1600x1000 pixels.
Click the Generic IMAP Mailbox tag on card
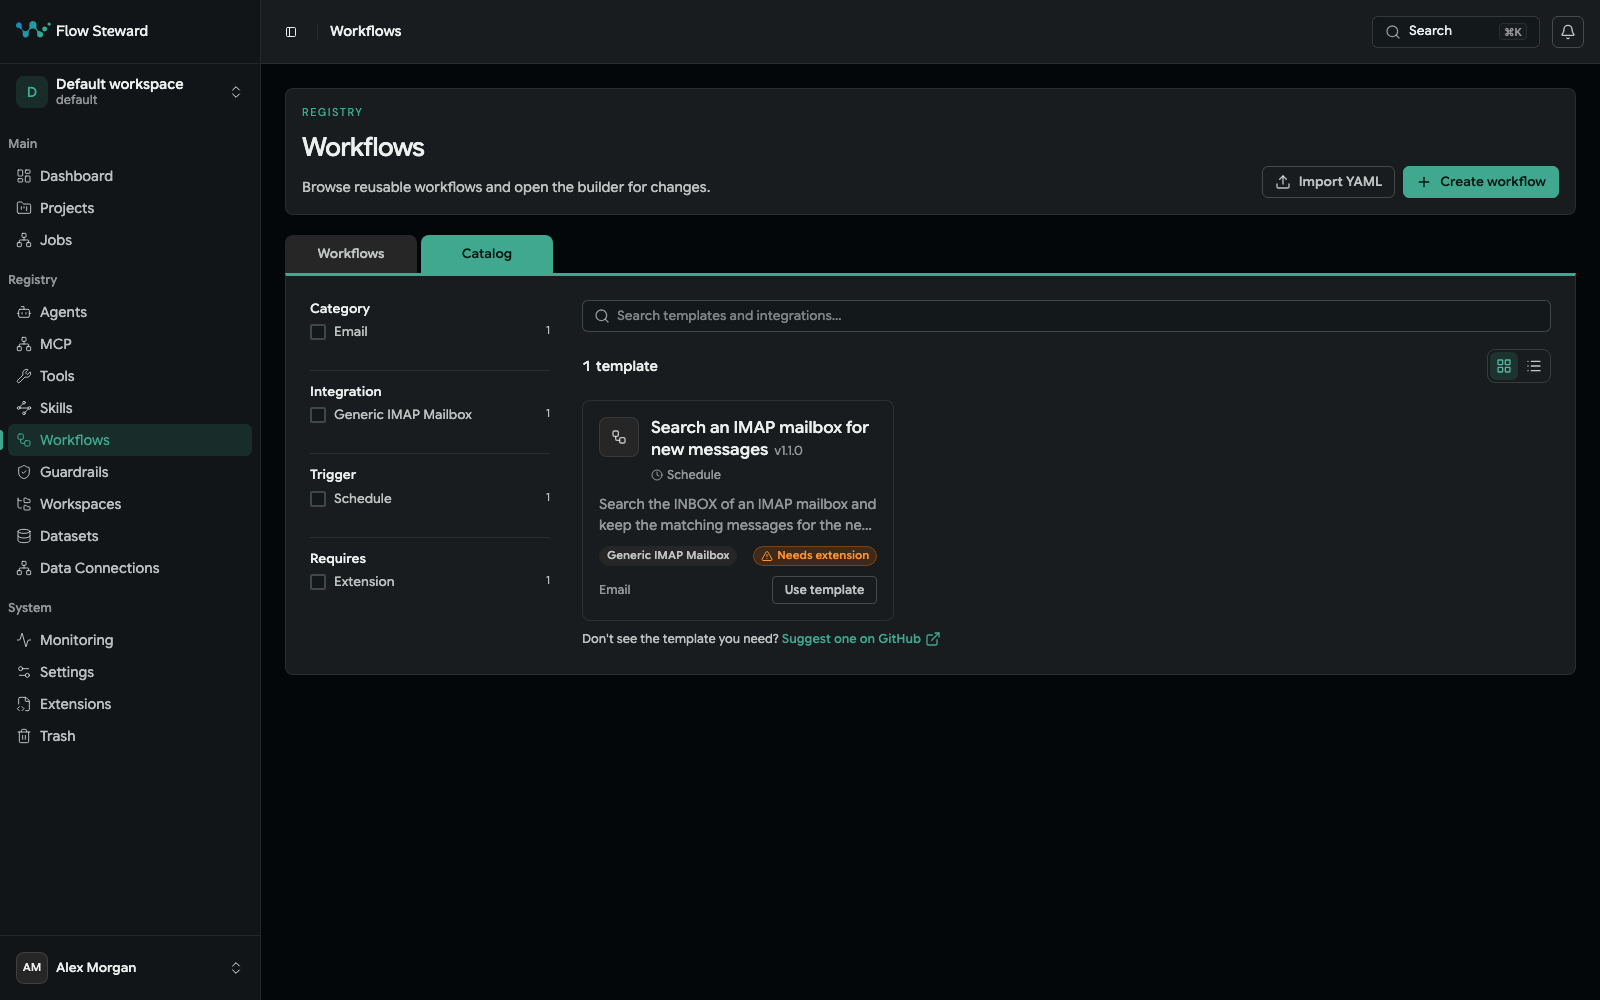[668, 556]
